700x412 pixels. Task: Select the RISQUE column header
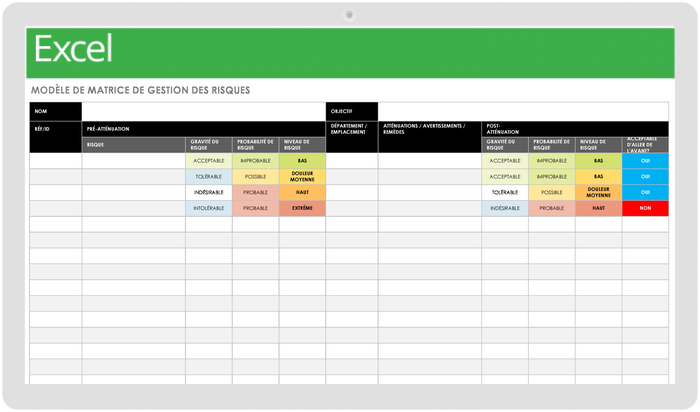(133, 144)
